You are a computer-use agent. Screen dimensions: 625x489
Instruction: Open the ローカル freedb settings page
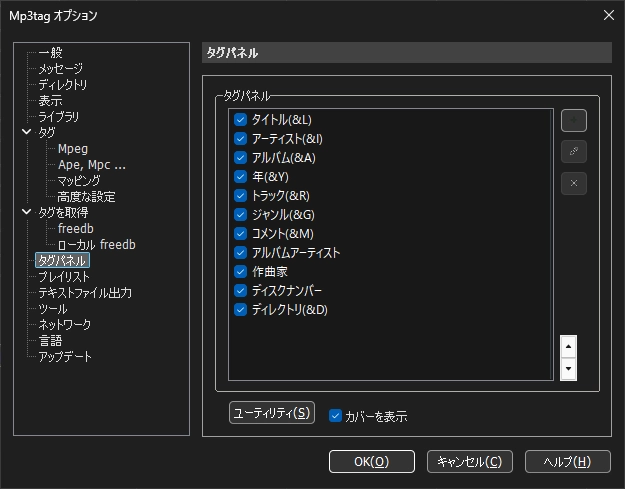[97, 244]
